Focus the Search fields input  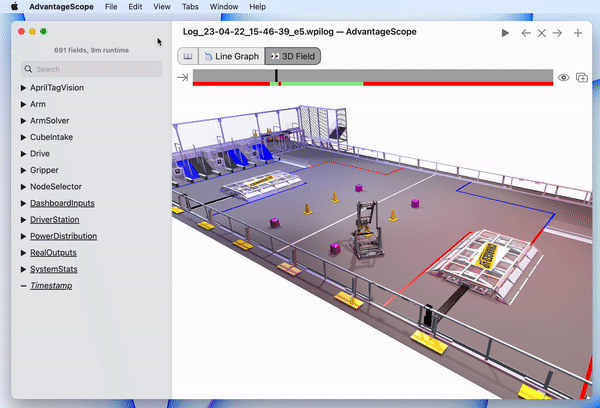click(91, 69)
